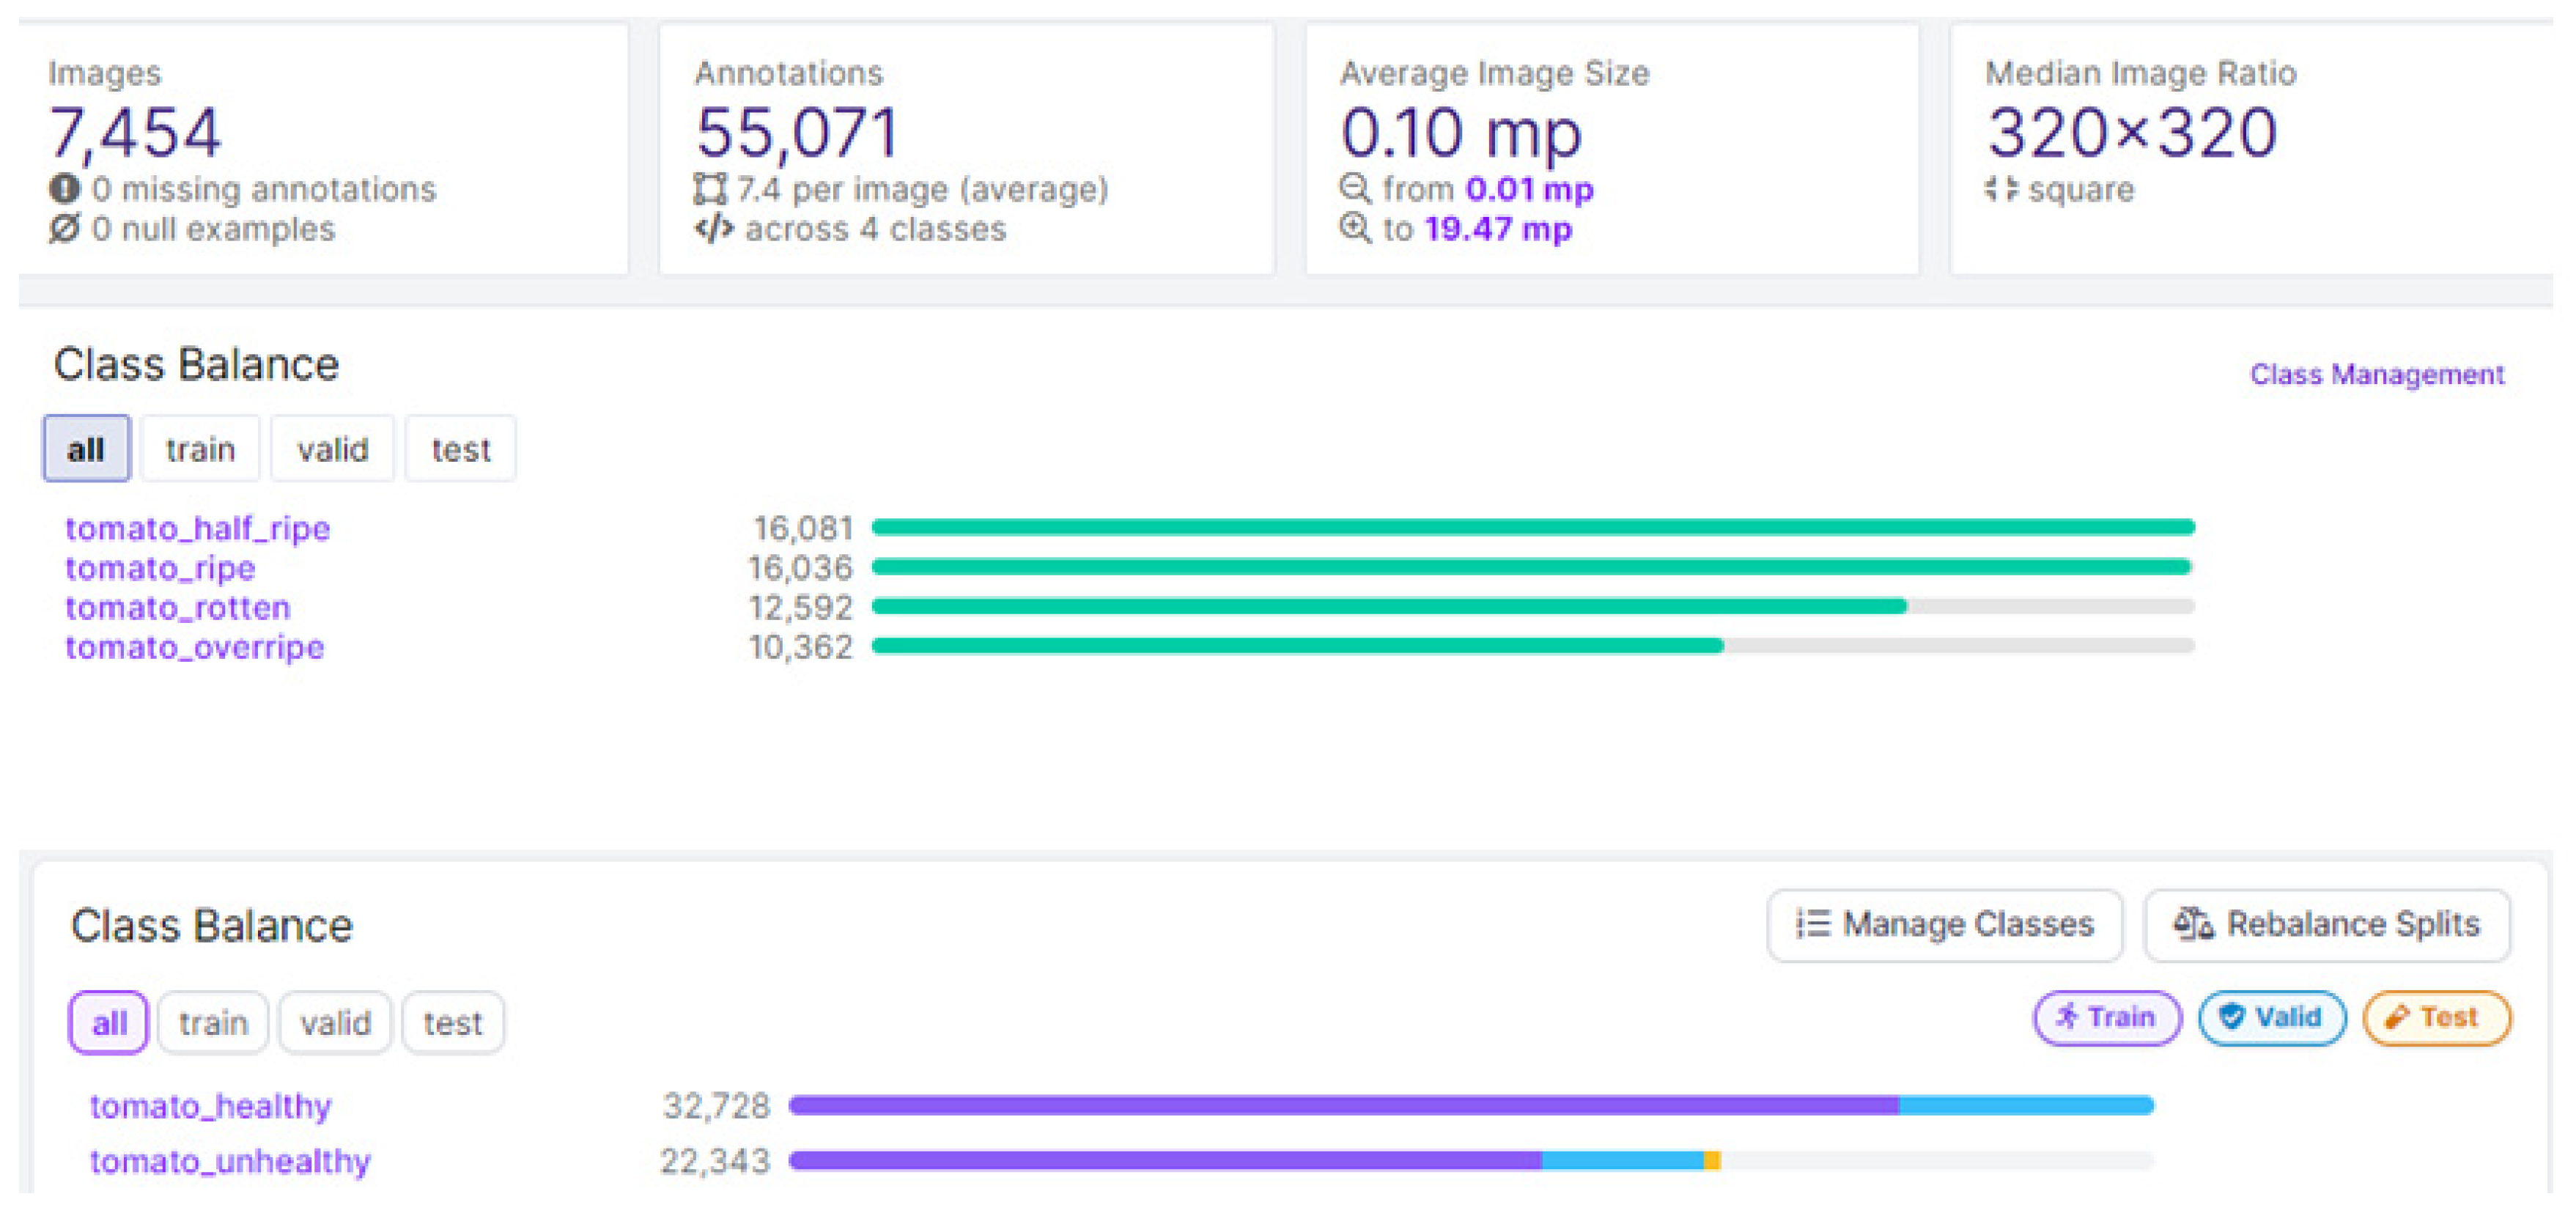Viewport: 2576px width, 1213px height.
Task: Click the zoom-out smallest image size icon
Action: coord(1355,188)
